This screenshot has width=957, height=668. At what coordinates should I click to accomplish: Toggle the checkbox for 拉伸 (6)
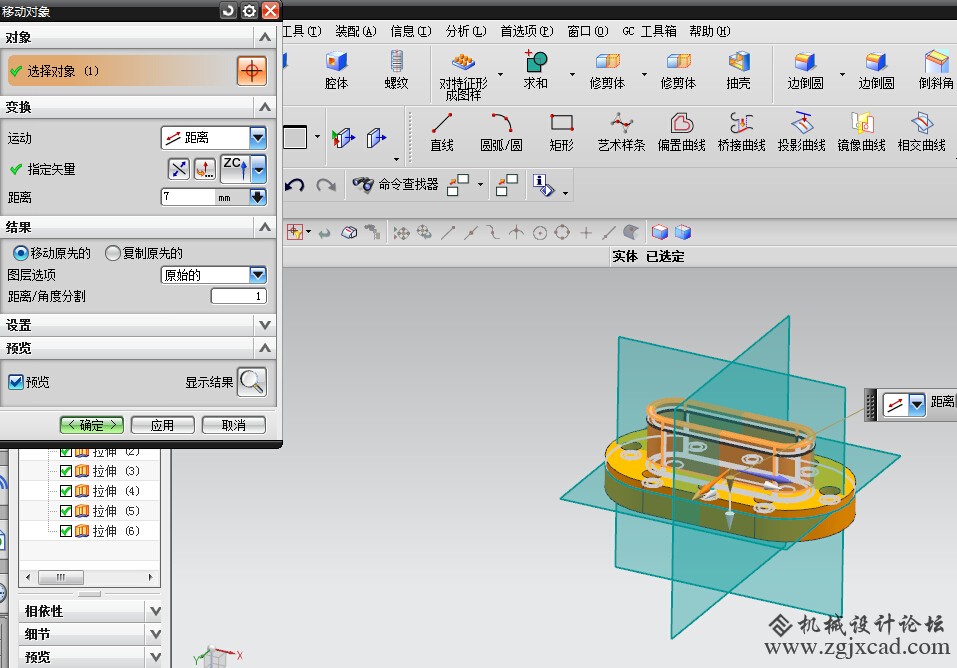[x=66, y=531]
